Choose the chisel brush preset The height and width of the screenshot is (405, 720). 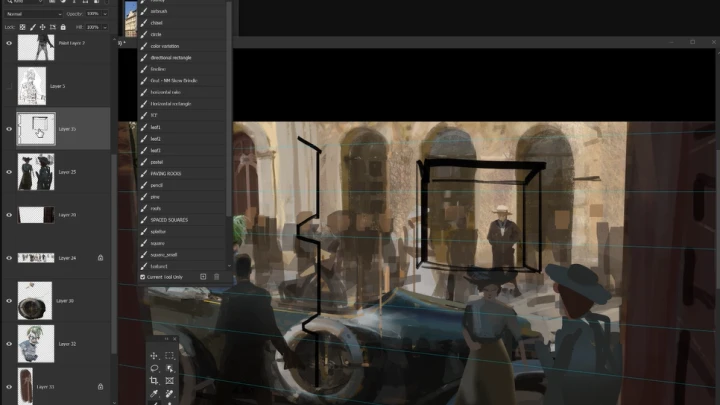tap(182, 22)
